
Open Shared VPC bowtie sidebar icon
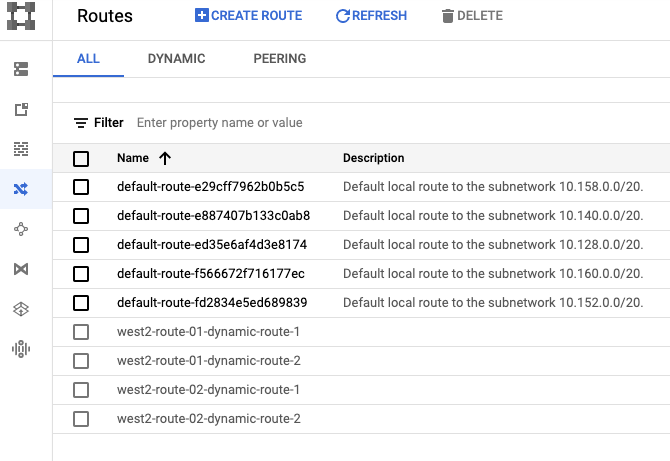pyautogui.click(x=21, y=269)
